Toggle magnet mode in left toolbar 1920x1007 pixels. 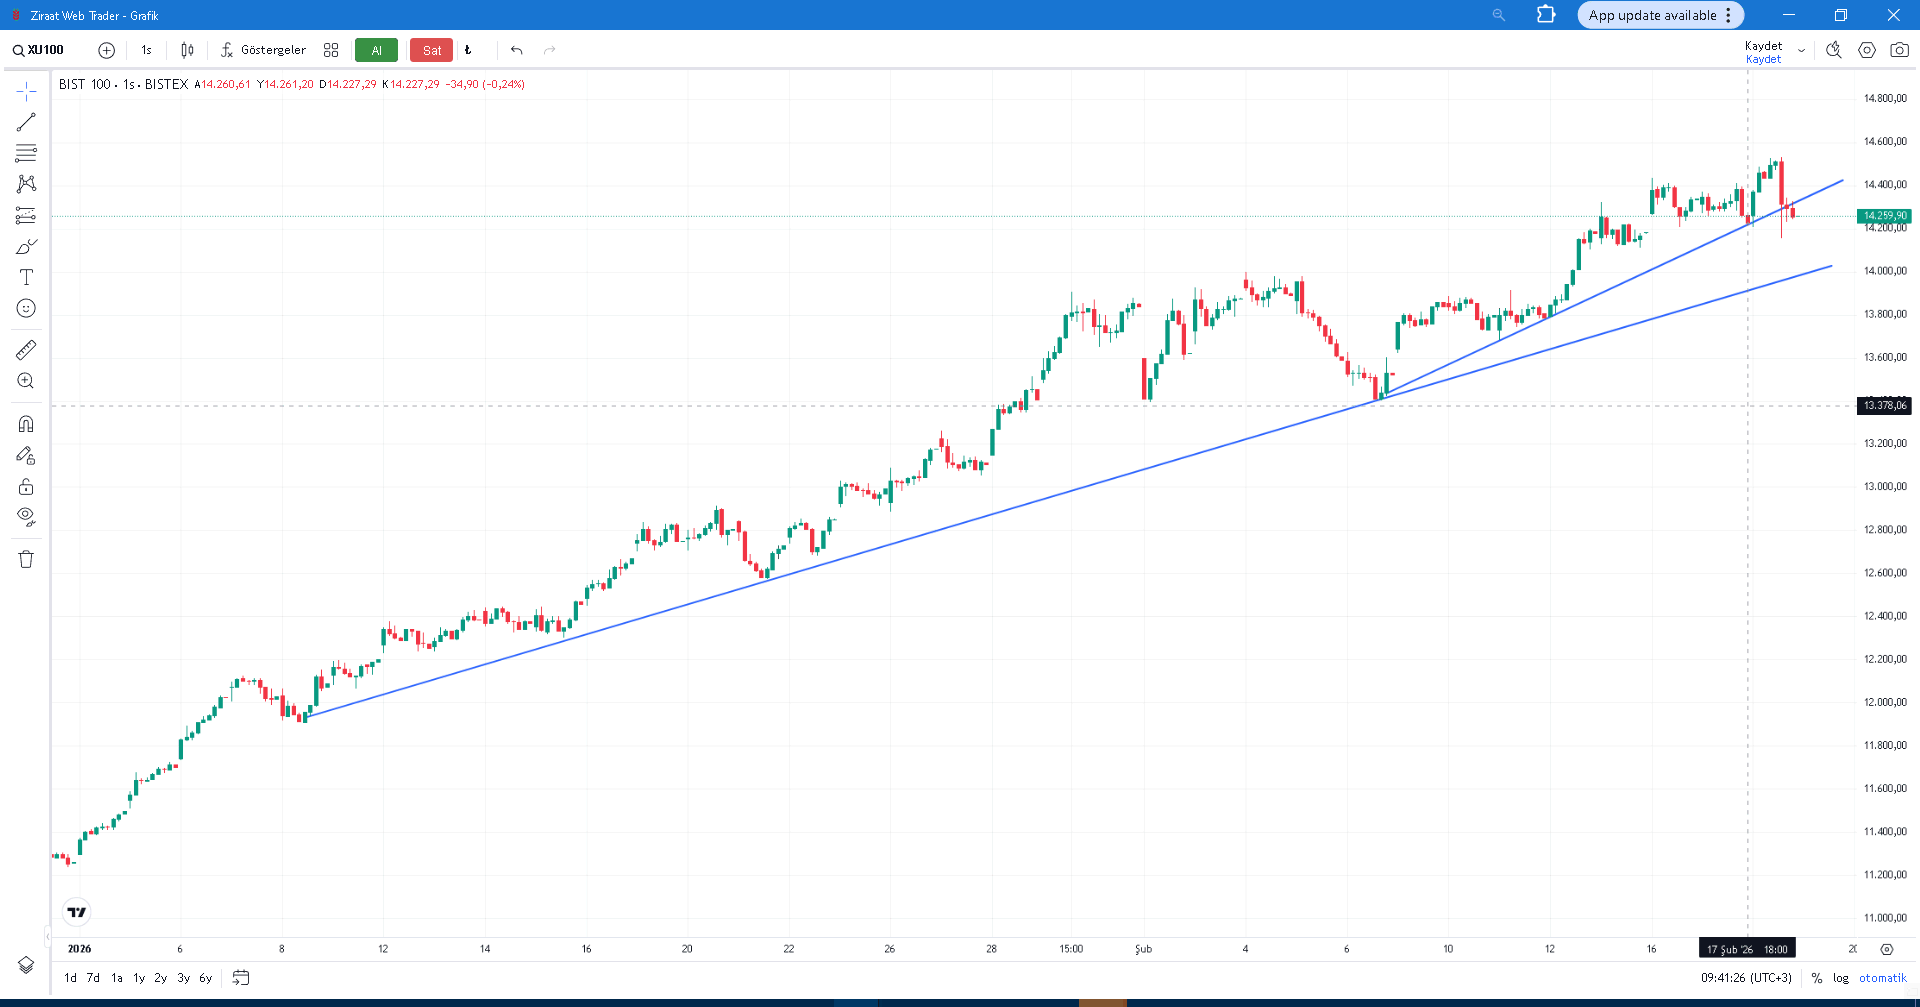pyautogui.click(x=26, y=424)
